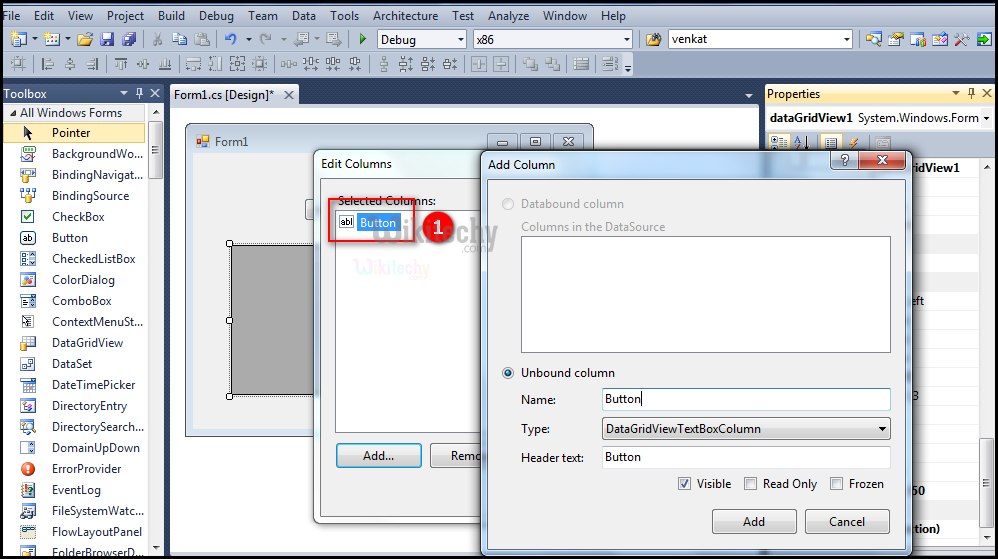Open the Events lightning bolt in Properties
The width and height of the screenshot is (998, 559).
pyautogui.click(x=853, y=143)
